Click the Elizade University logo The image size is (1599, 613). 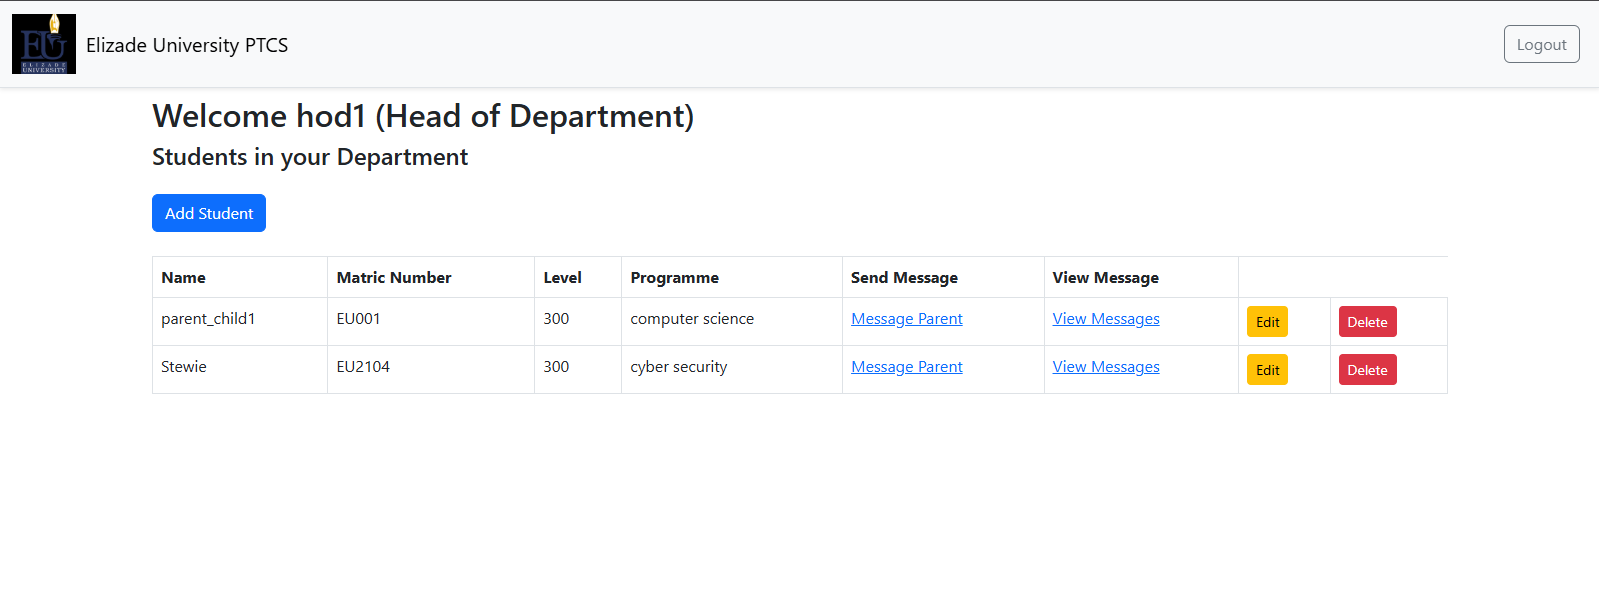(x=44, y=44)
